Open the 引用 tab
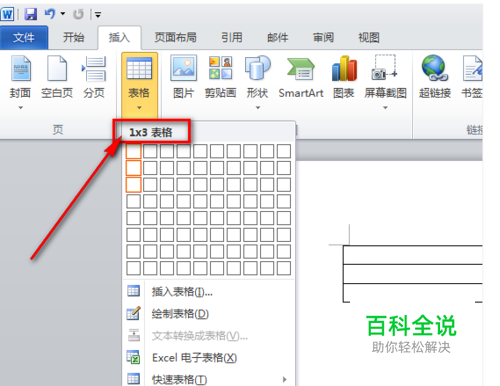The image size is (500, 386). [x=232, y=37]
